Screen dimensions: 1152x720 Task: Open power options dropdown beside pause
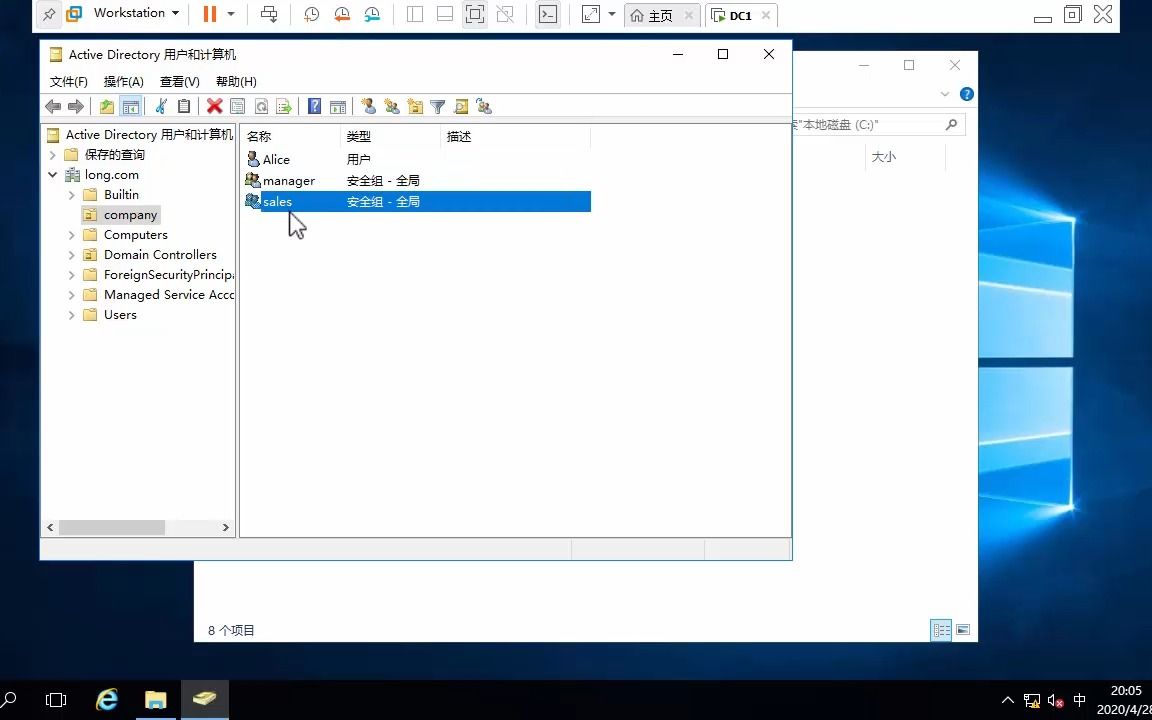click(x=231, y=13)
